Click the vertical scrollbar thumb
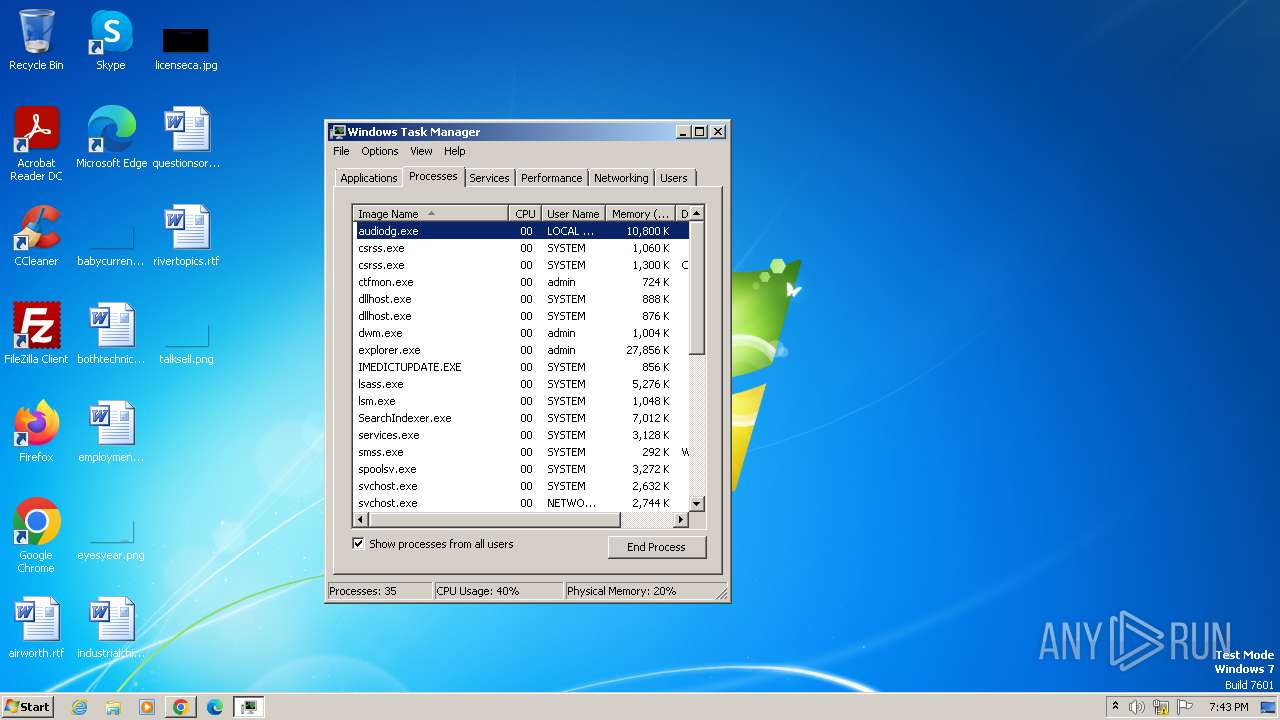The image size is (1280, 720). tap(697, 288)
